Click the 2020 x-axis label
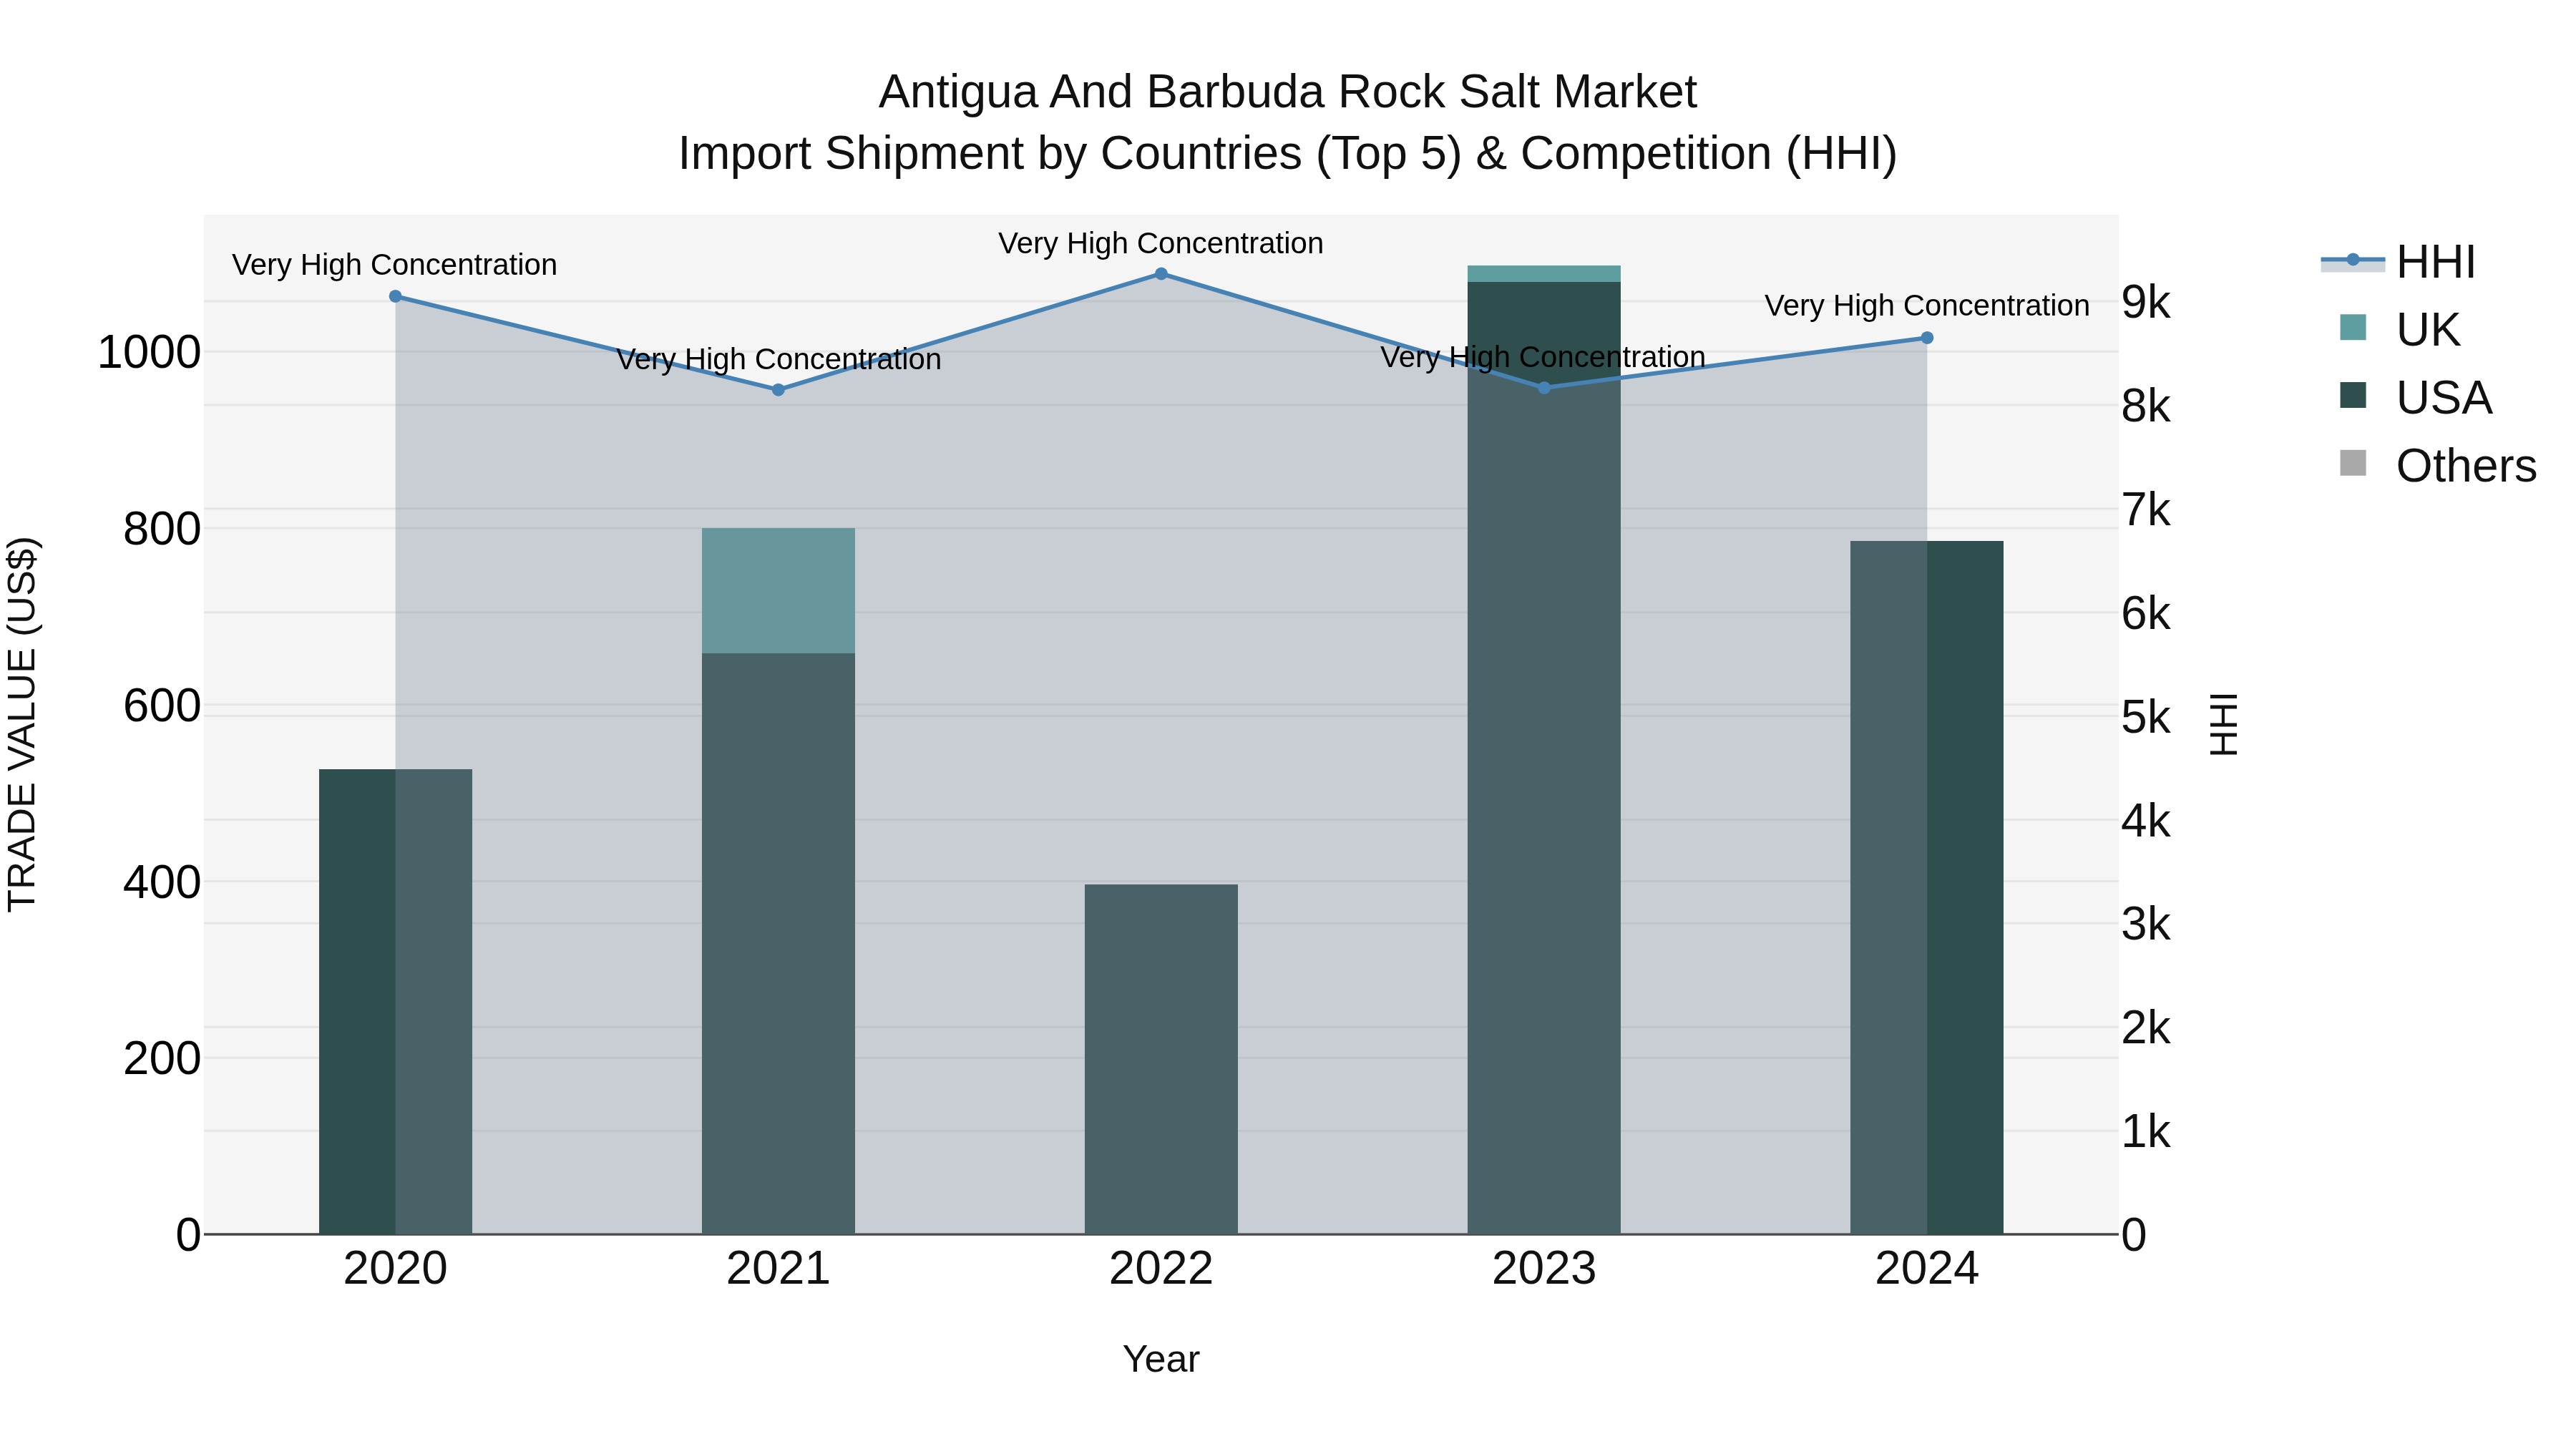The height and width of the screenshot is (1449, 2576). [395, 1269]
